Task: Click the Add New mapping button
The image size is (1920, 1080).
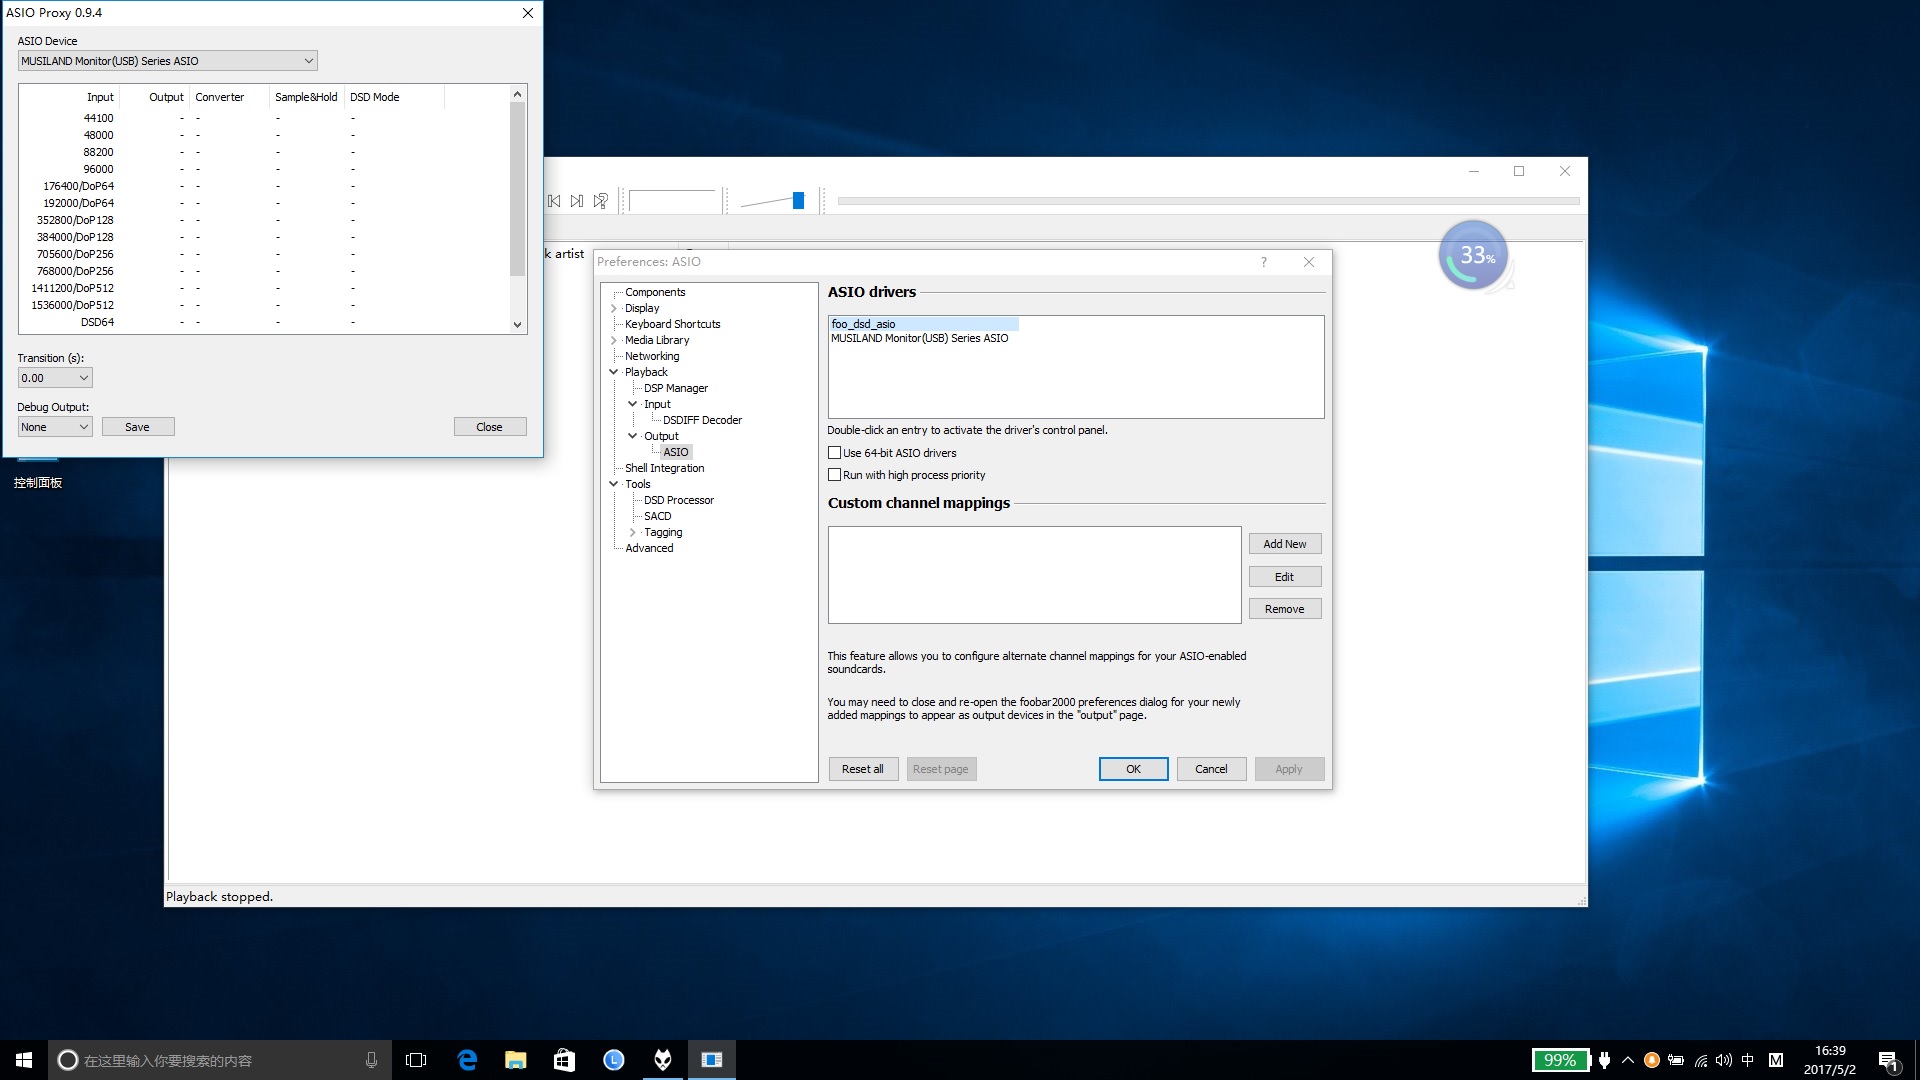Action: click(1284, 544)
